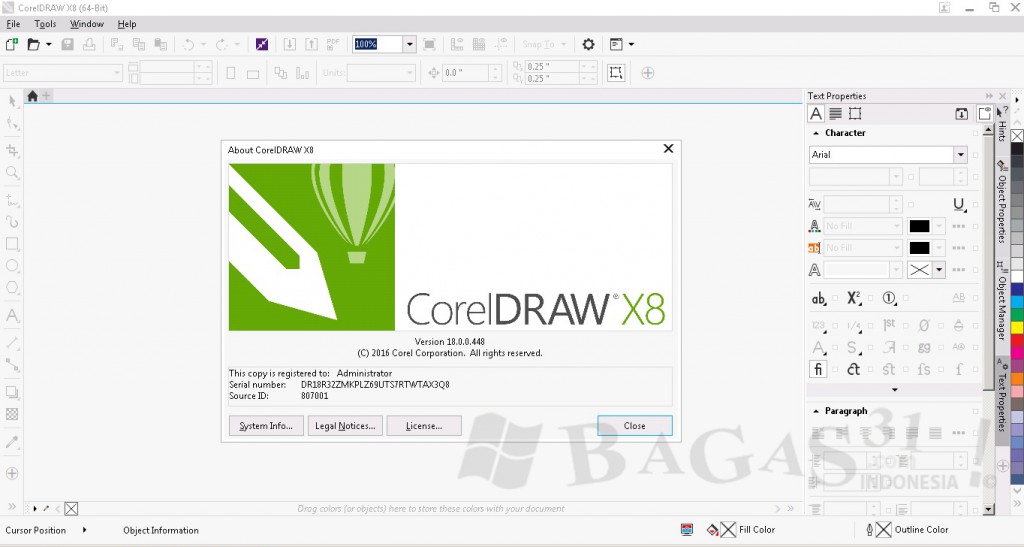
Task: Open a file with the Open folder icon
Action: pos(33,44)
